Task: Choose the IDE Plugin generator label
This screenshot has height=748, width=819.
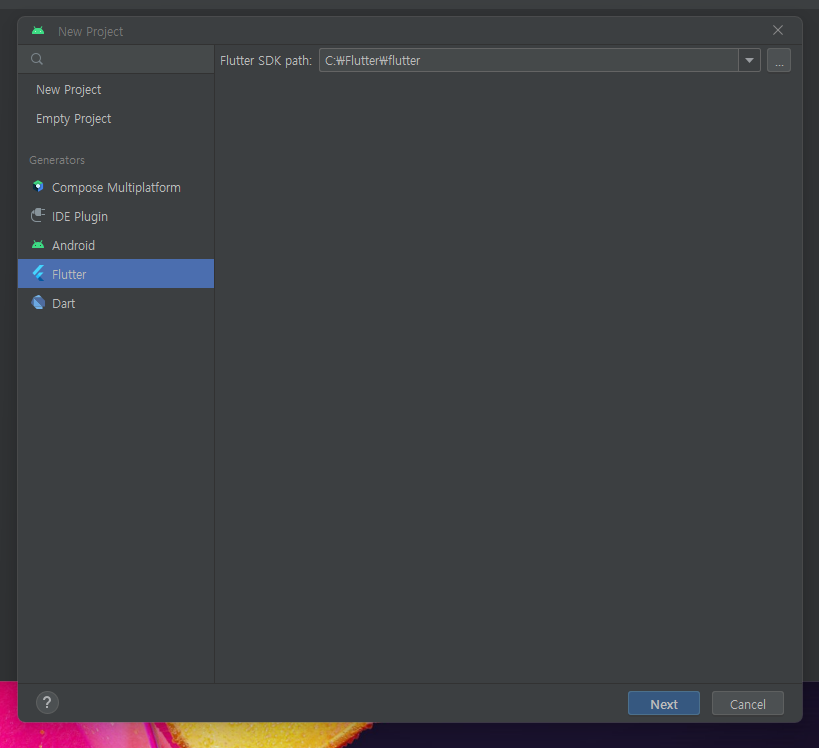Action: click(x=80, y=217)
